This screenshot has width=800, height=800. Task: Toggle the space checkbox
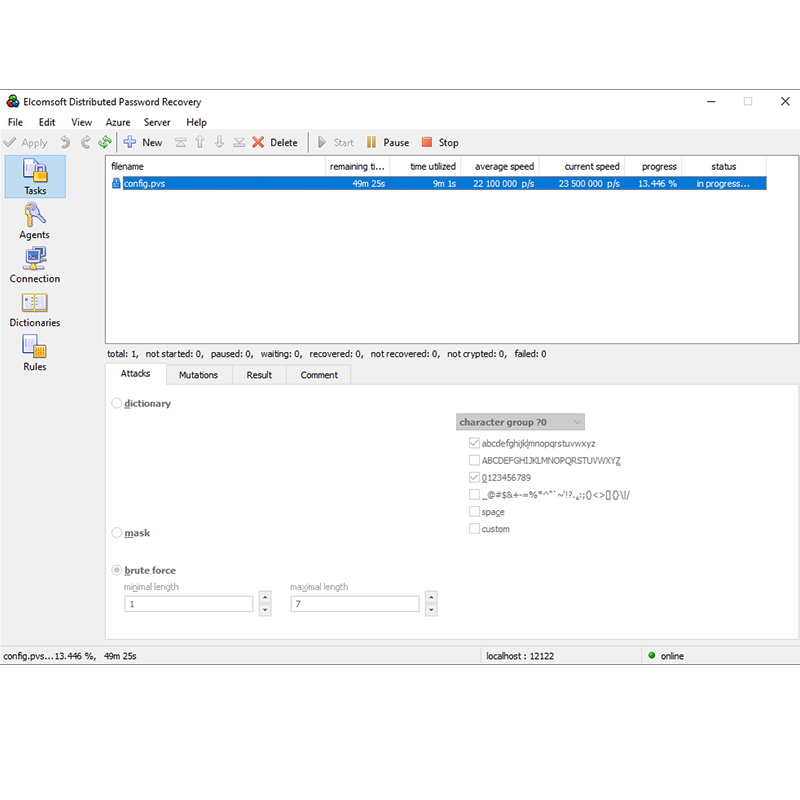[x=474, y=512]
